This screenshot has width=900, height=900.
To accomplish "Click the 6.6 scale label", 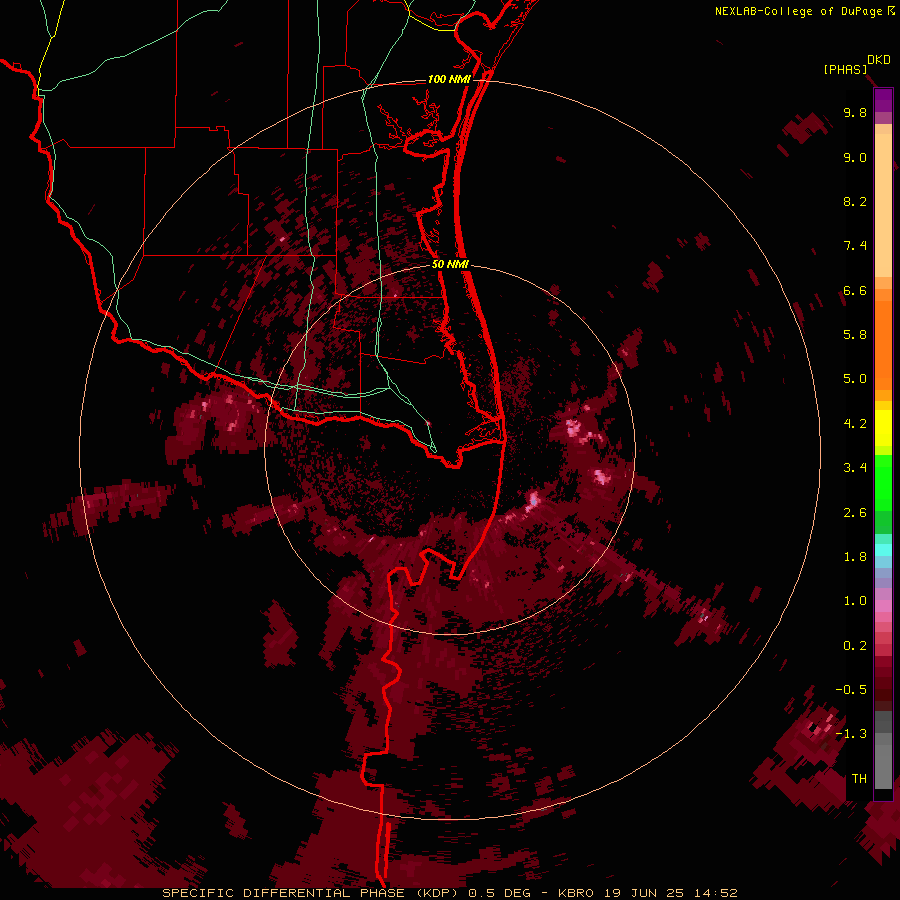I will [855, 290].
